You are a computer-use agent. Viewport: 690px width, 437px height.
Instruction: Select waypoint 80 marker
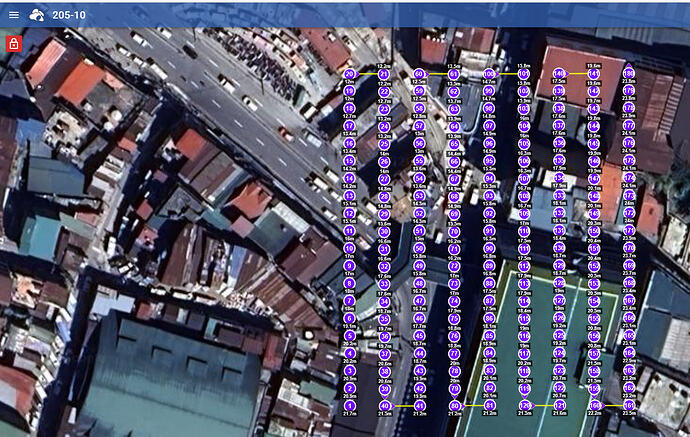454,405
